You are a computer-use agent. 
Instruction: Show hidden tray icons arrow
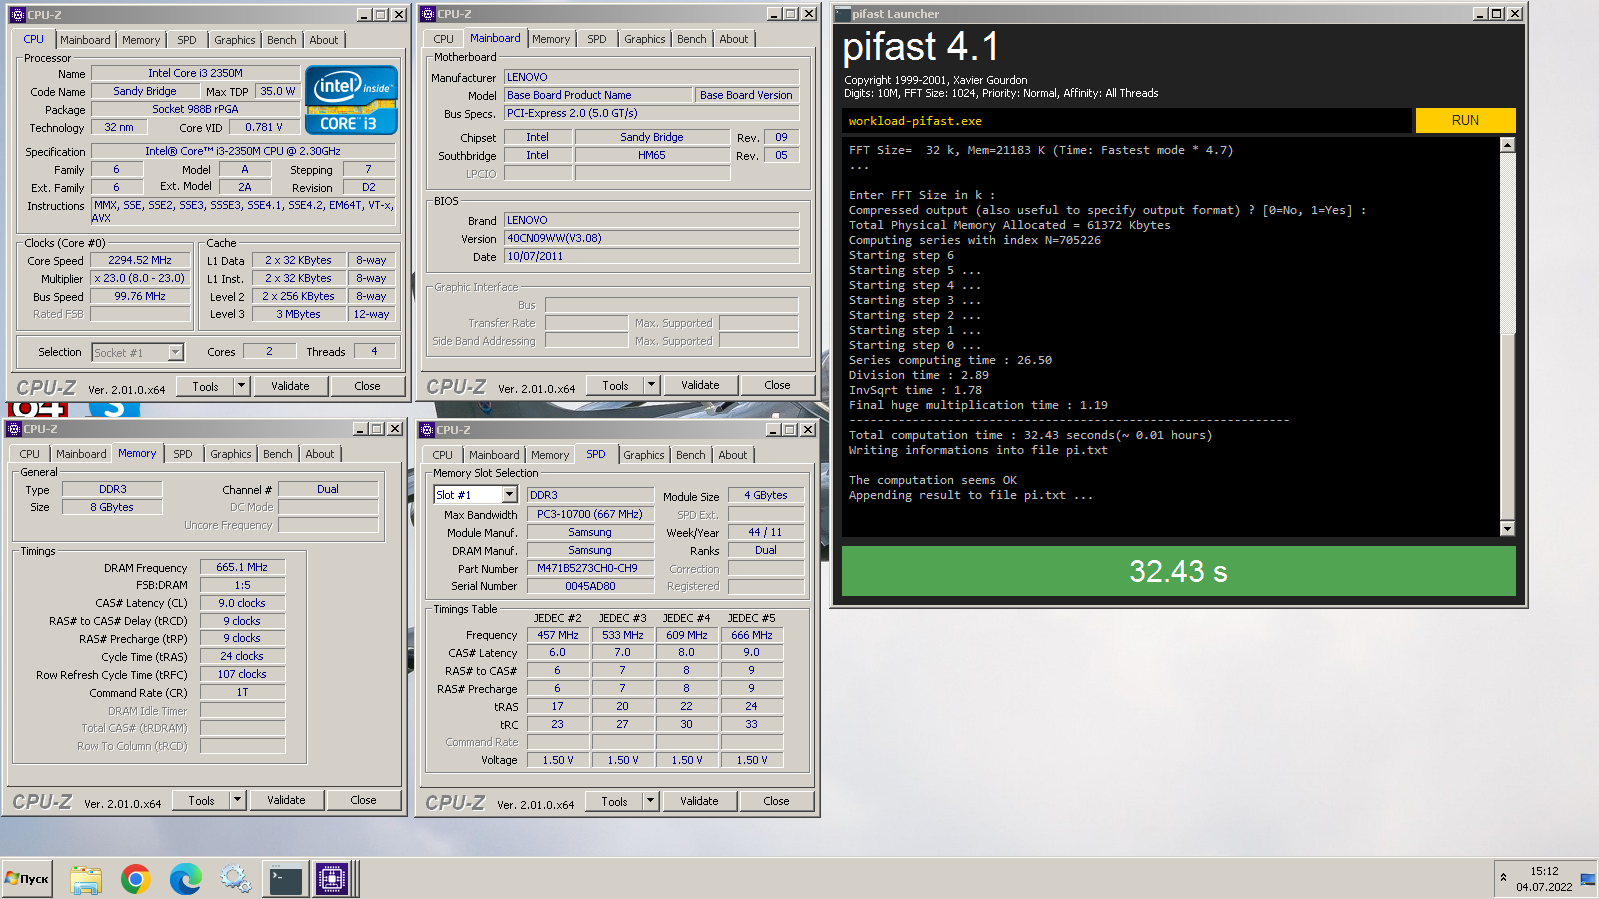[1503, 878]
